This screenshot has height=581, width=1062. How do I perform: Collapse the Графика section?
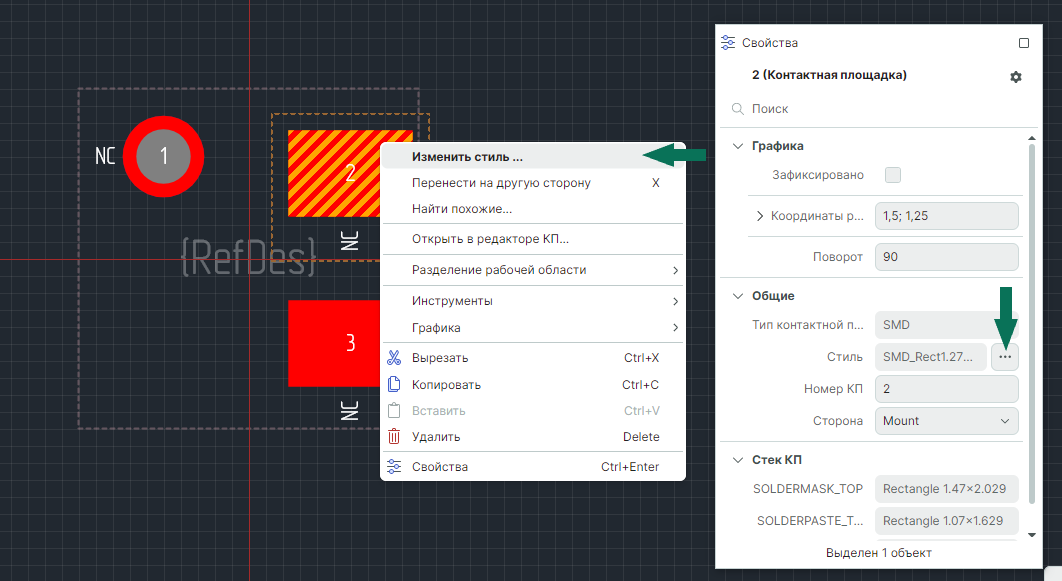[x=738, y=146]
